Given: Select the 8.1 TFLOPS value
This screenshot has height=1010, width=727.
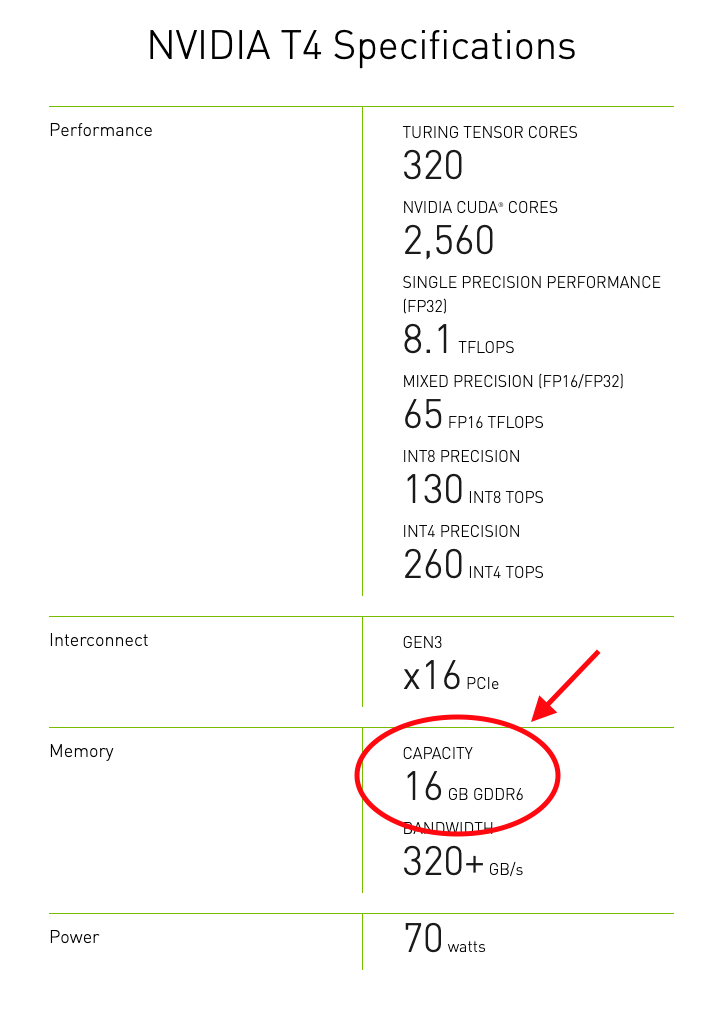Looking at the screenshot, I should coord(458,342).
